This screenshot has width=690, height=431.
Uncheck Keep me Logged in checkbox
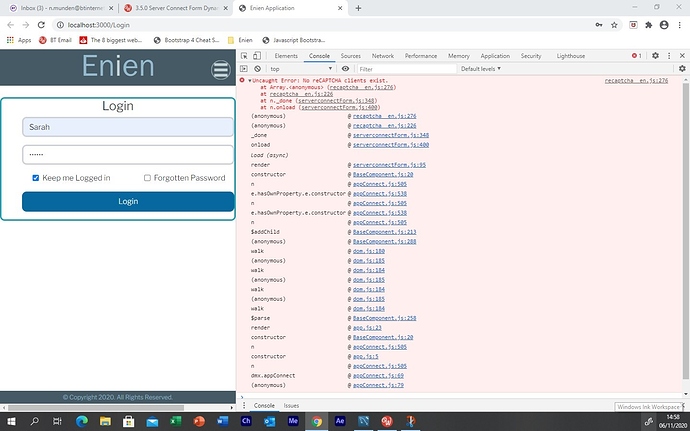[x=36, y=178]
